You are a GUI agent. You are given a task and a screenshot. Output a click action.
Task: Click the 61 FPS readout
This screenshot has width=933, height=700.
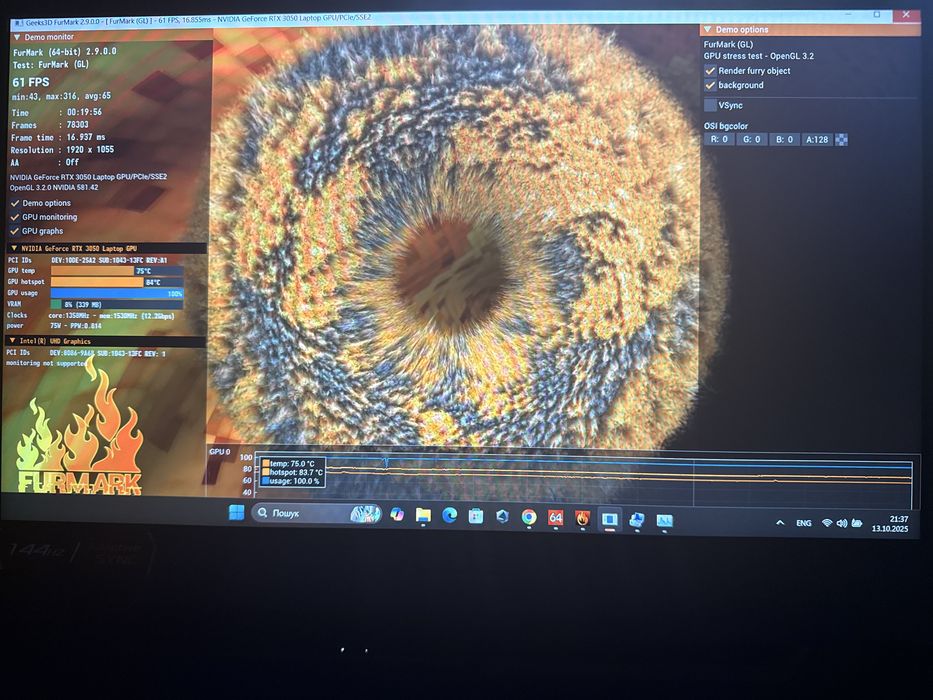31,82
